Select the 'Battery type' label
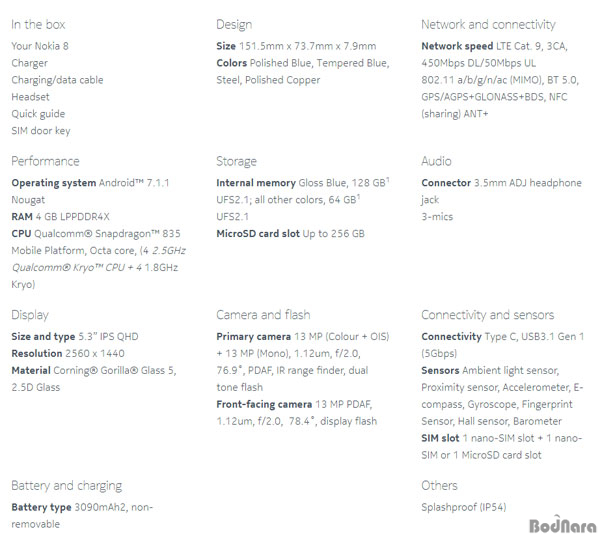This screenshot has height=536, width=600. 41,507
